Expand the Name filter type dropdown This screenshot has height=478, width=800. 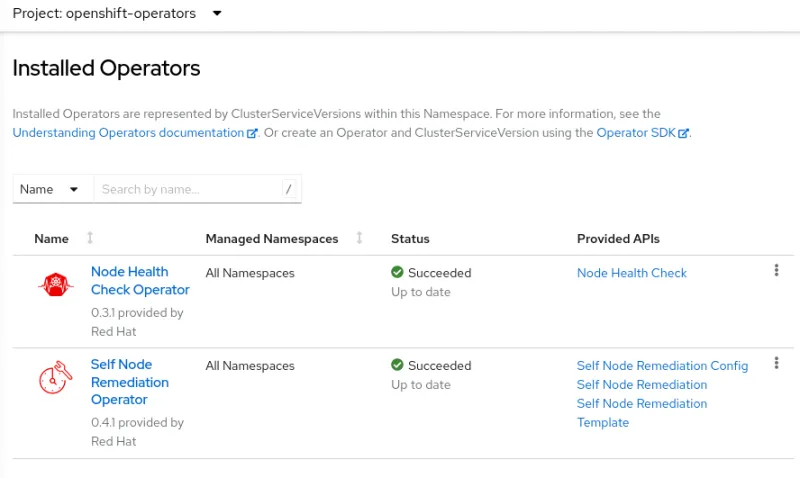click(x=53, y=189)
